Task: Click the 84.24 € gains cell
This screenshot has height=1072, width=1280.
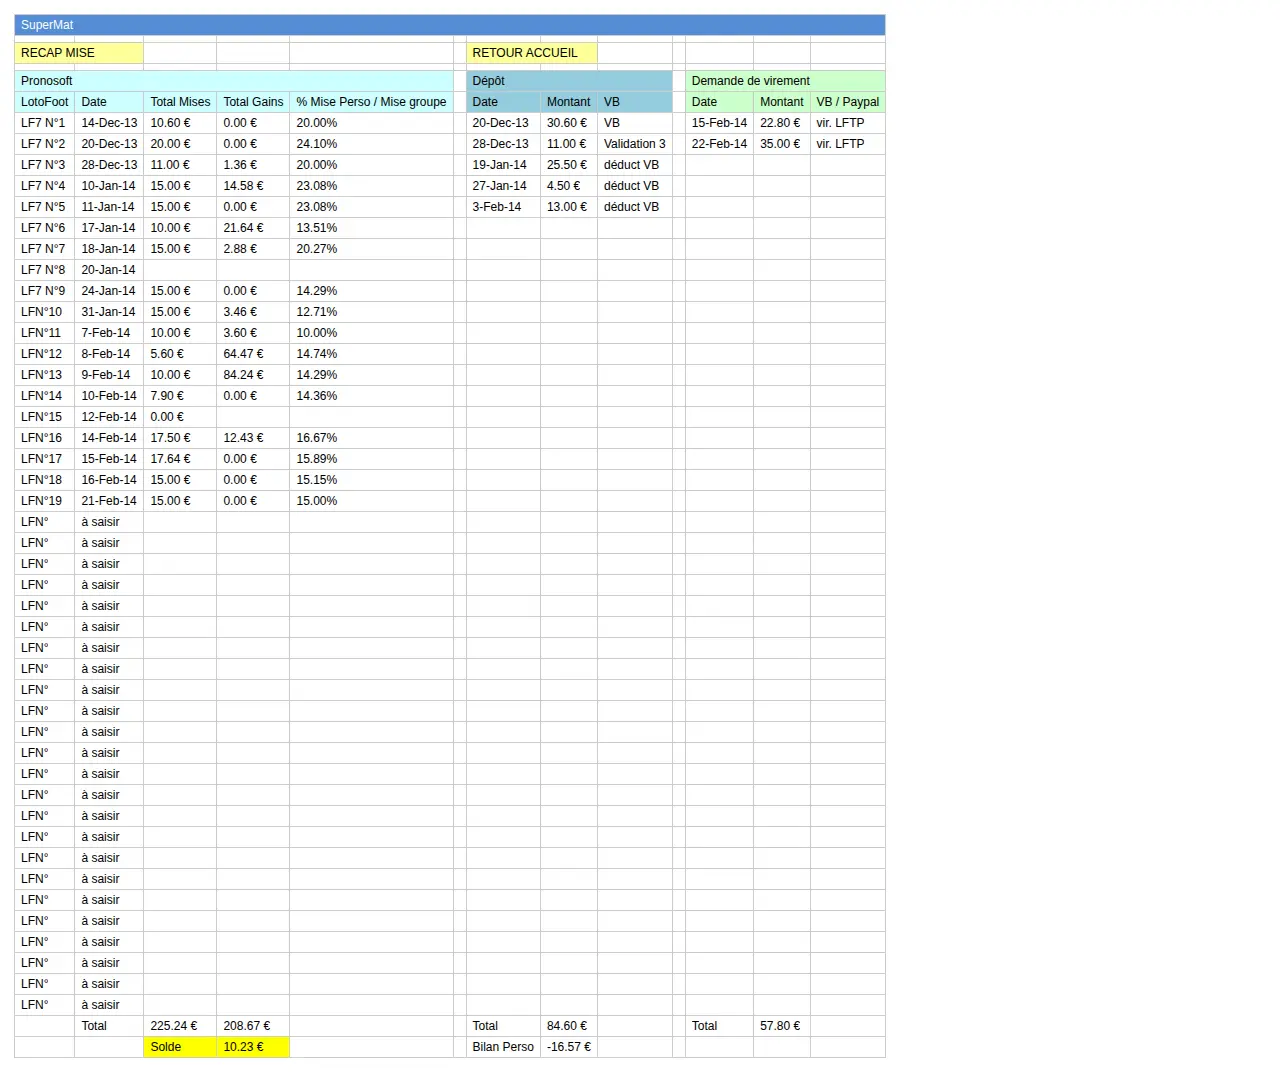Action: point(253,375)
